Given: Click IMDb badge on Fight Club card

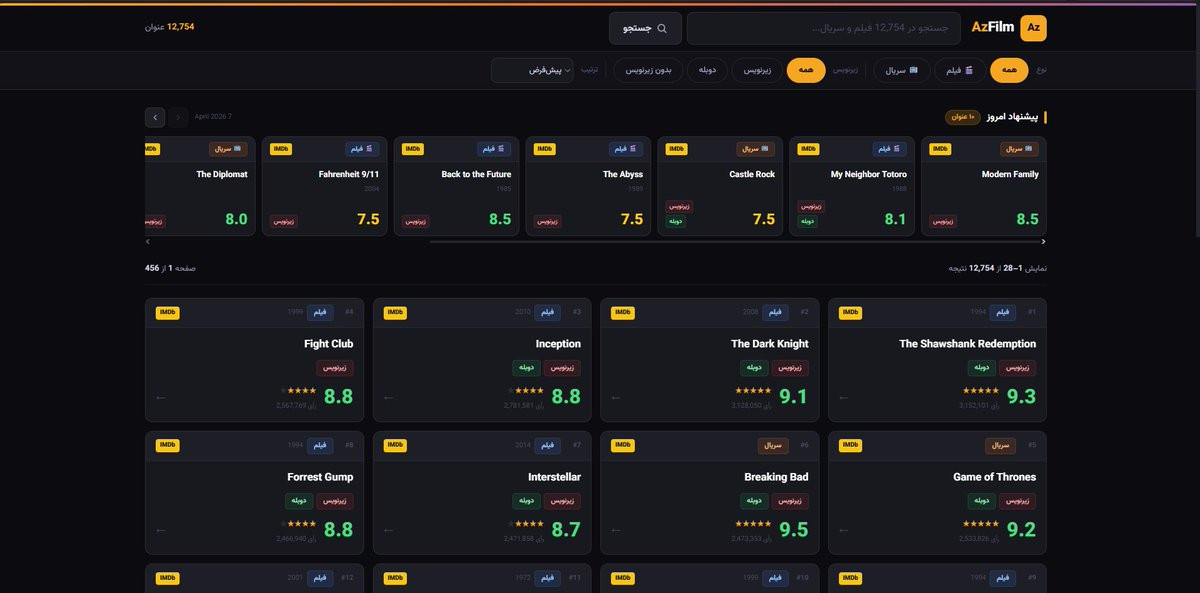Looking at the screenshot, I should pos(168,312).
